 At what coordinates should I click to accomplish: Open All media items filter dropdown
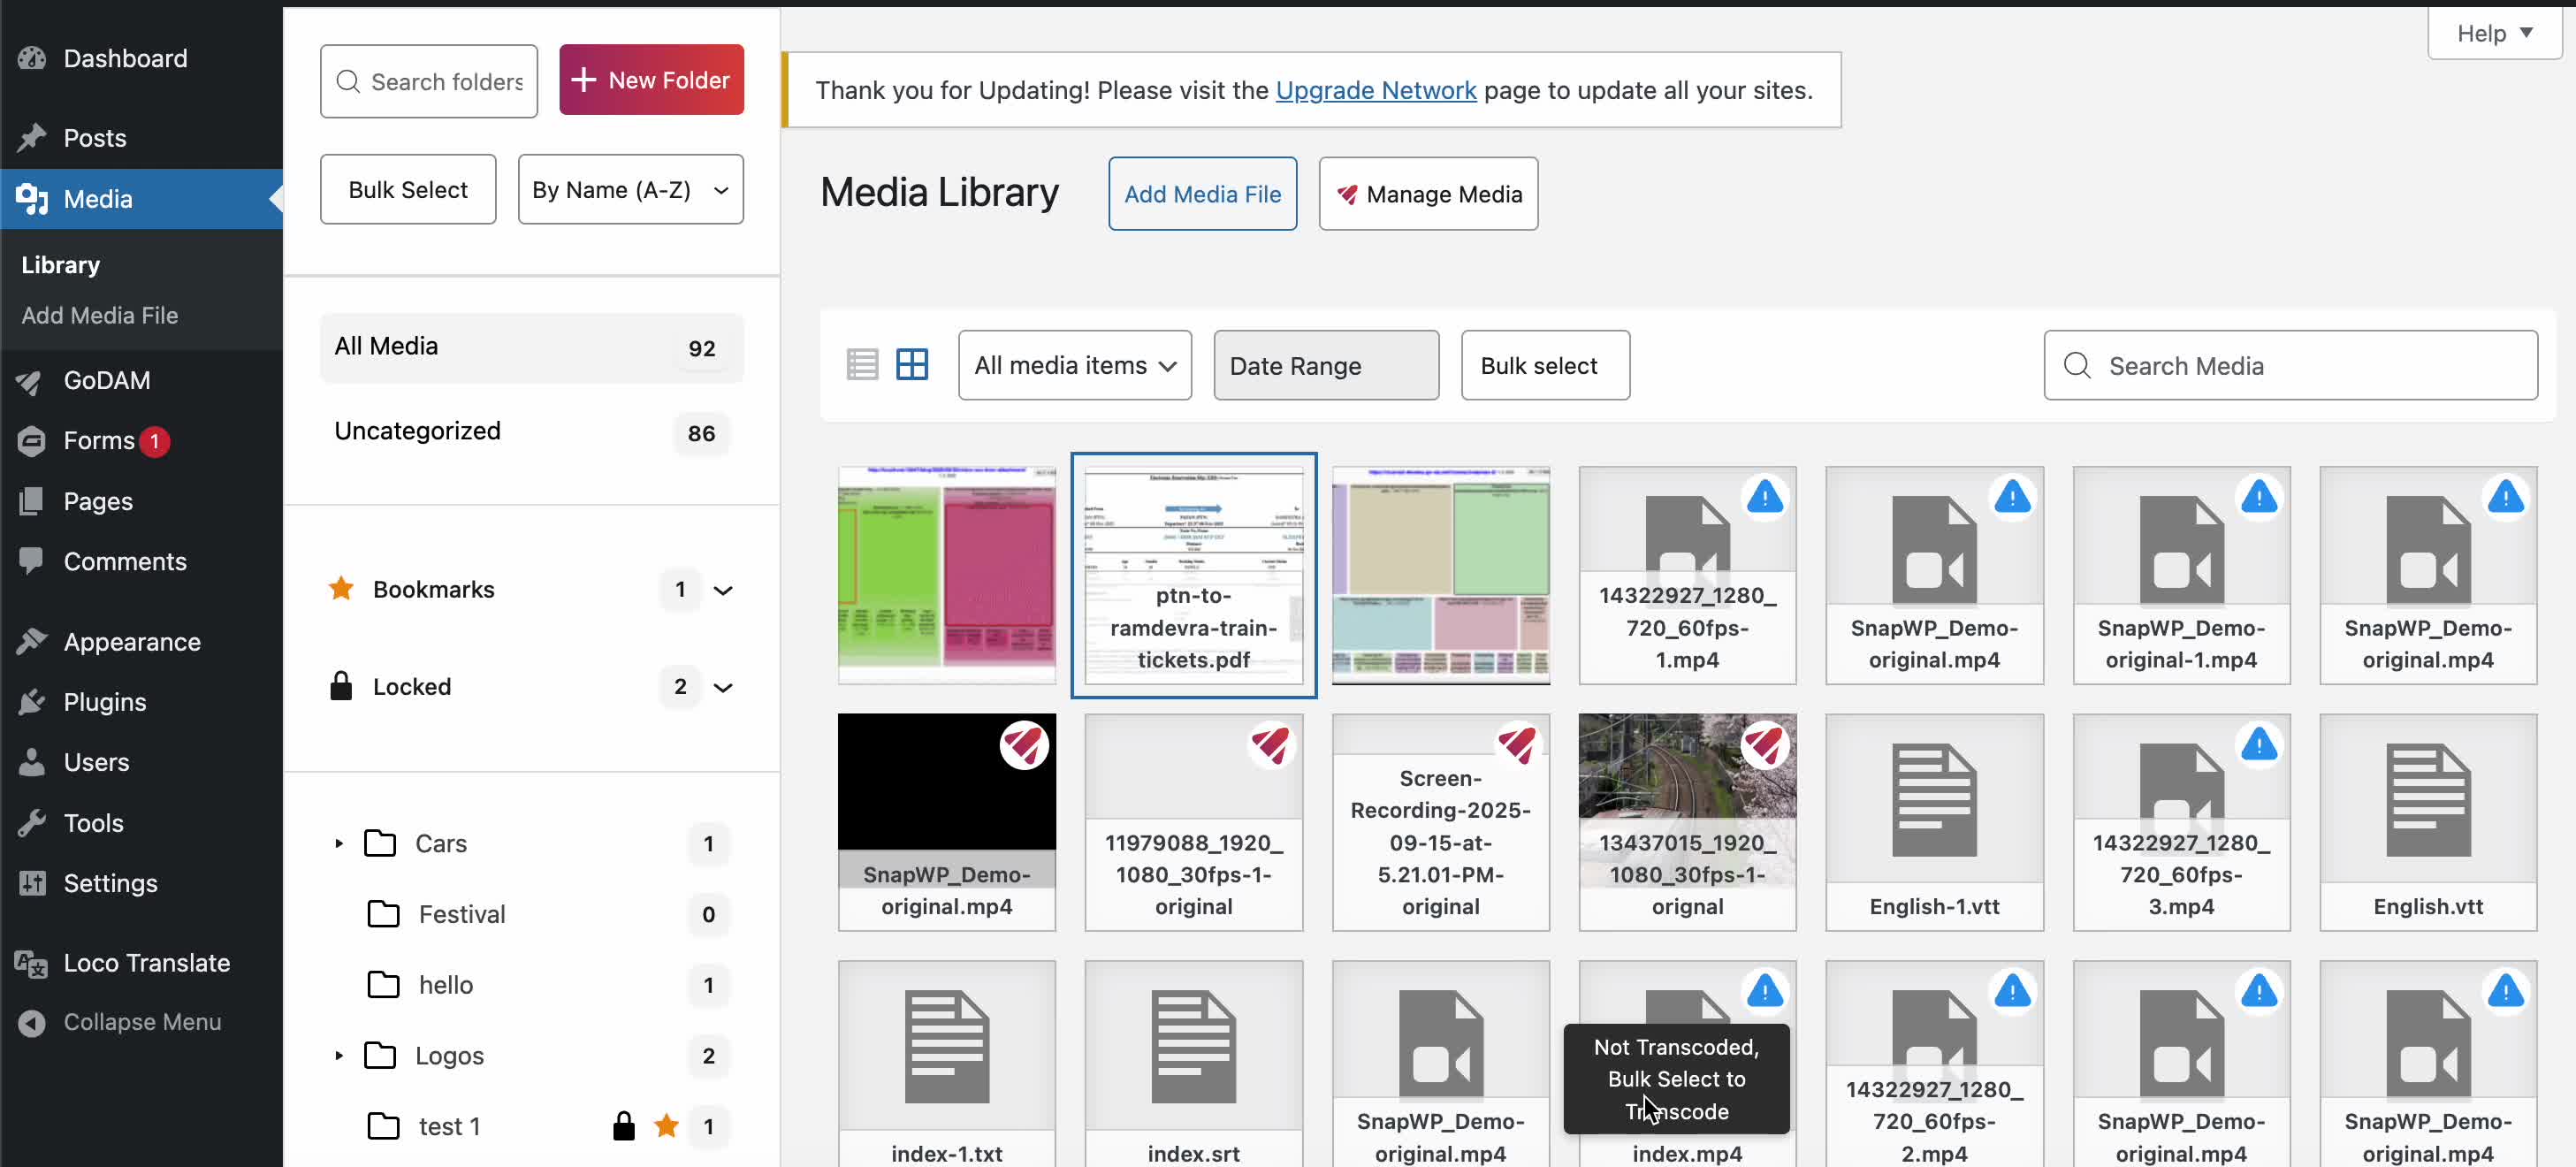(x=1074, y=365)
